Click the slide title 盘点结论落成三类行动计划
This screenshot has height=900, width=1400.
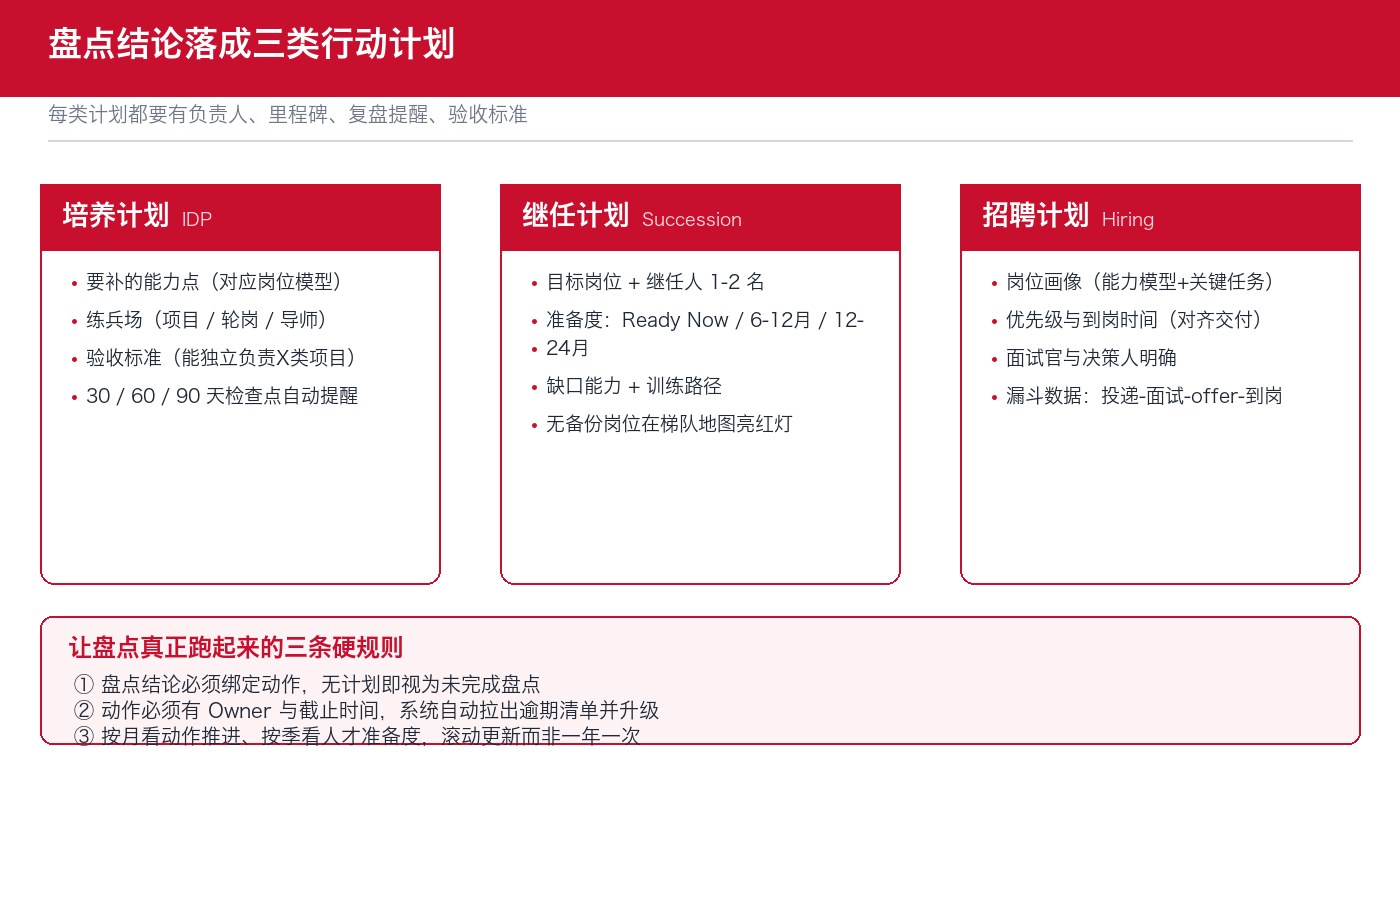tap(252, 44)
